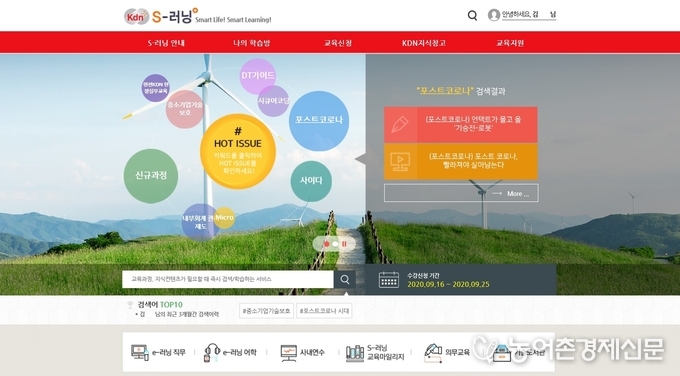
Task: Open the 의무교육 icon
Action: click(433, 353)
